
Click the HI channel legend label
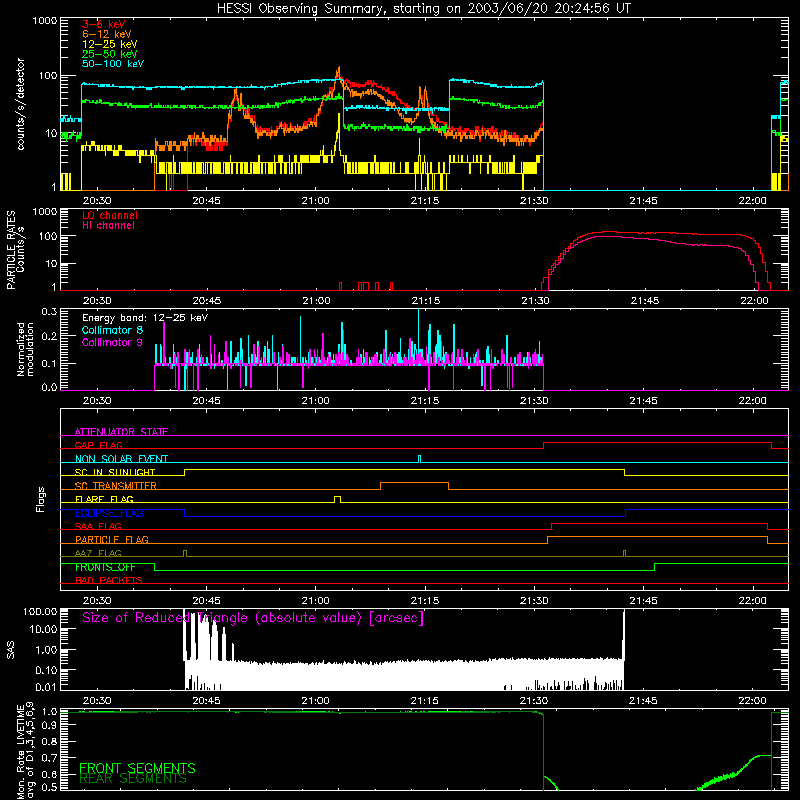click(x=108, y=226)
